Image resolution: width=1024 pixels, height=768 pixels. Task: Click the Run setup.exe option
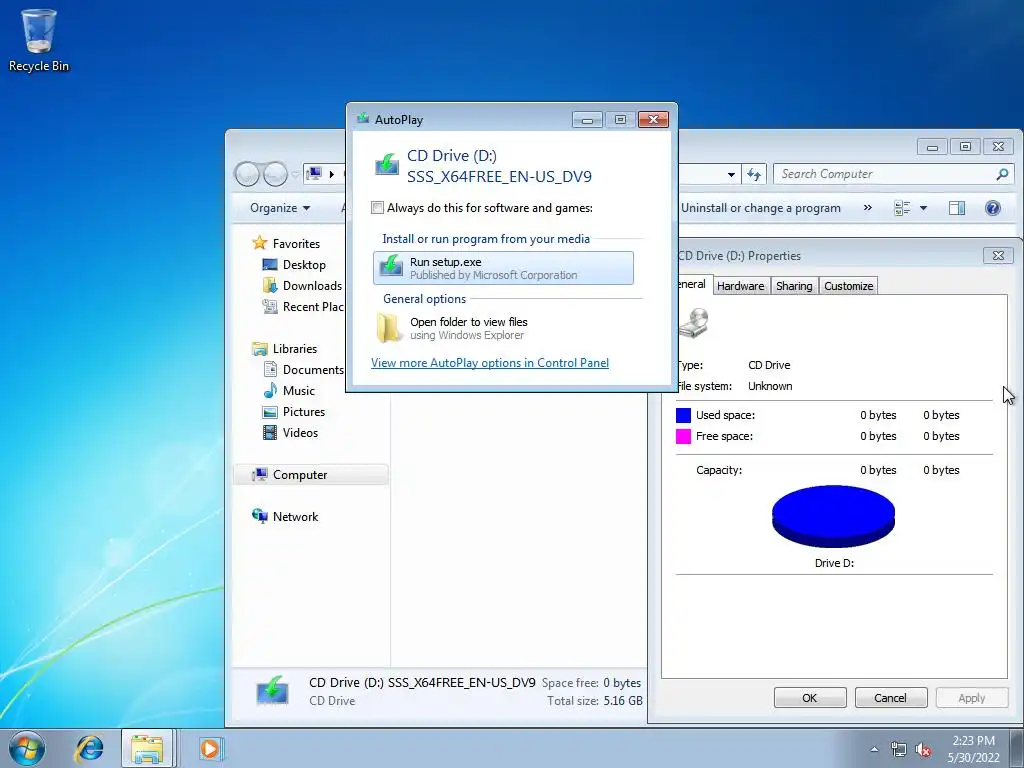[503, 268]
